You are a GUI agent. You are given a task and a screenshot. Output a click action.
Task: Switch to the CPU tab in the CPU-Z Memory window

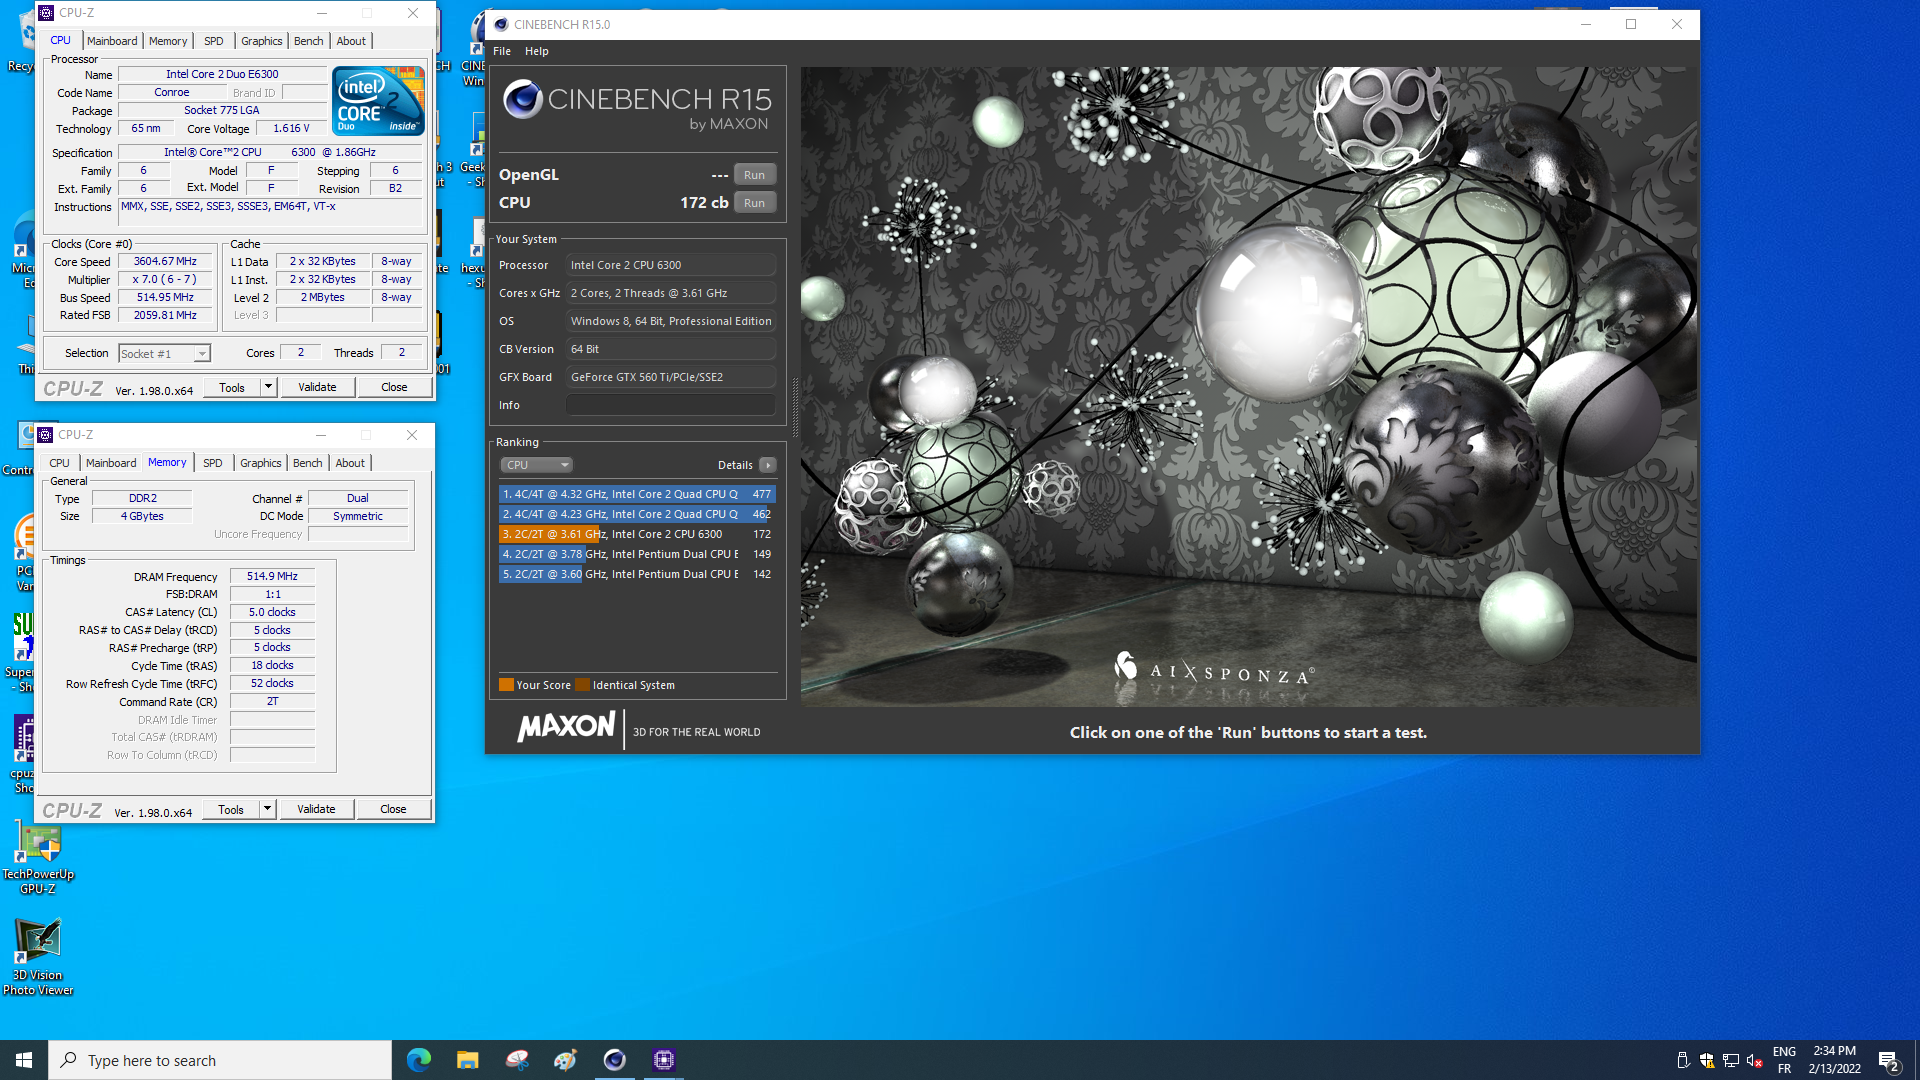60,463
